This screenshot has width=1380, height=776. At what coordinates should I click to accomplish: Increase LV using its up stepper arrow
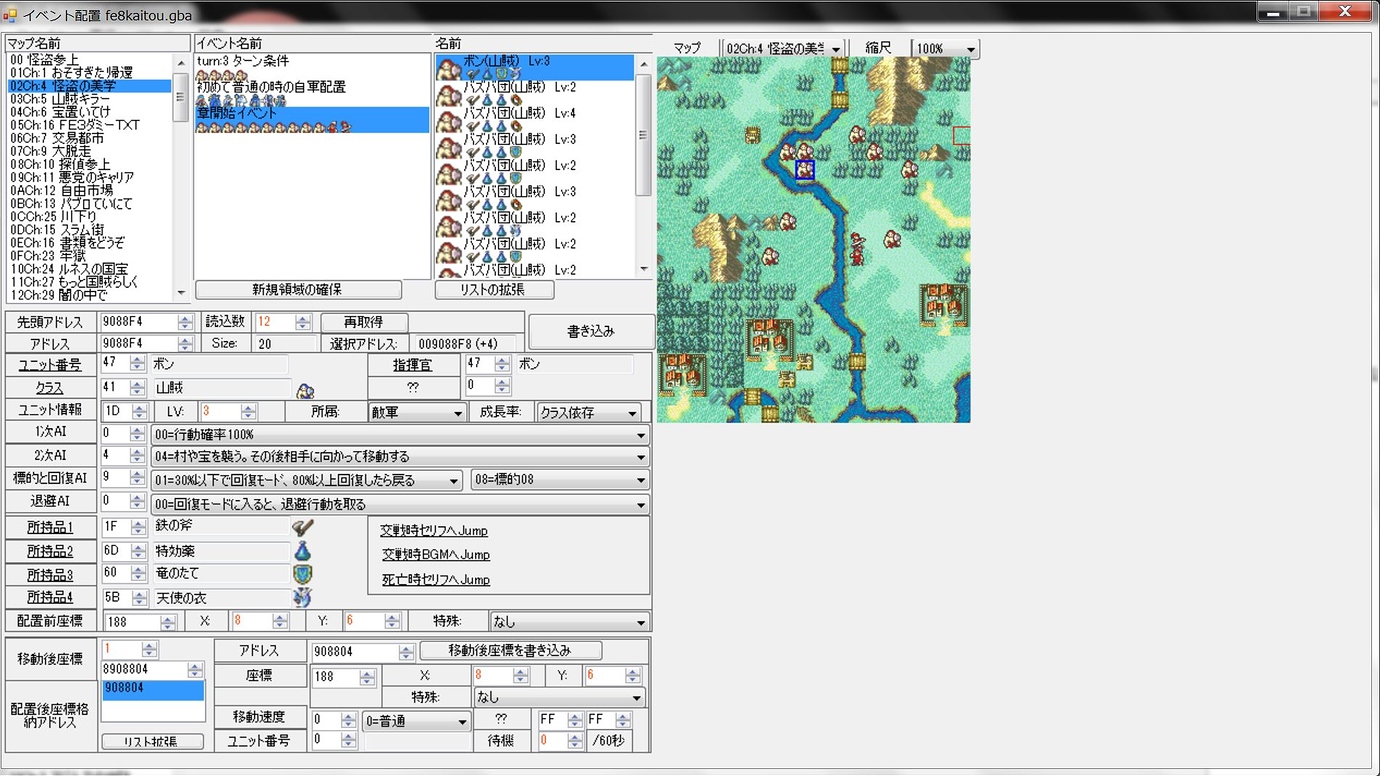coord(246,407)
